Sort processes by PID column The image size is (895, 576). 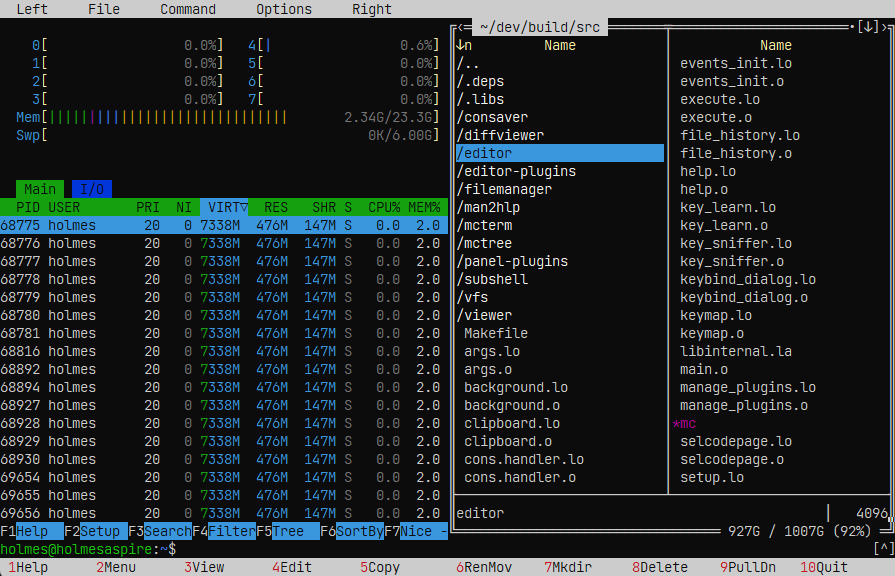[x=27, y=207]
